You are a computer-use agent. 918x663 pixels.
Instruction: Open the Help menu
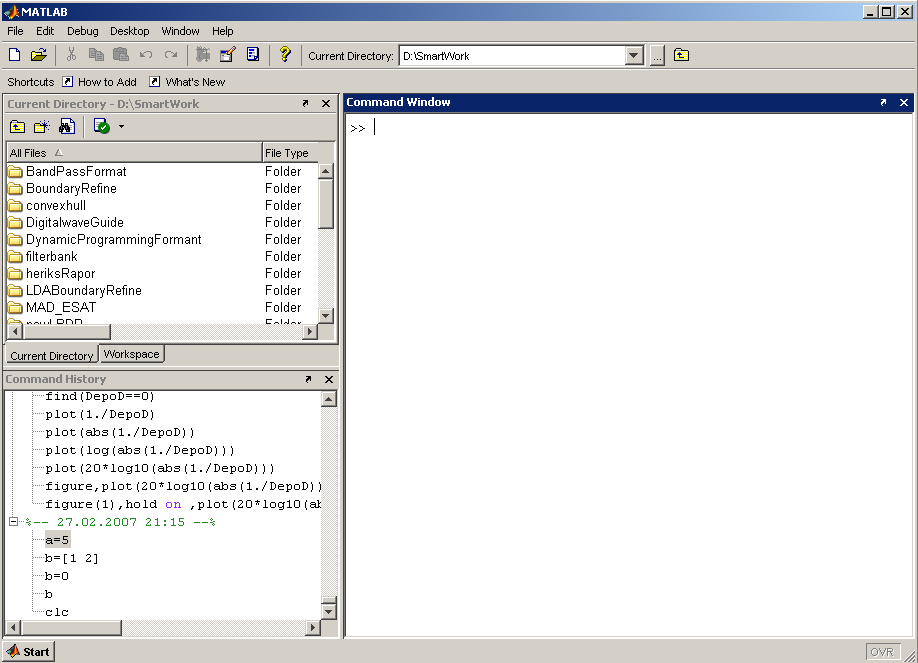click(x=222, y=31)
